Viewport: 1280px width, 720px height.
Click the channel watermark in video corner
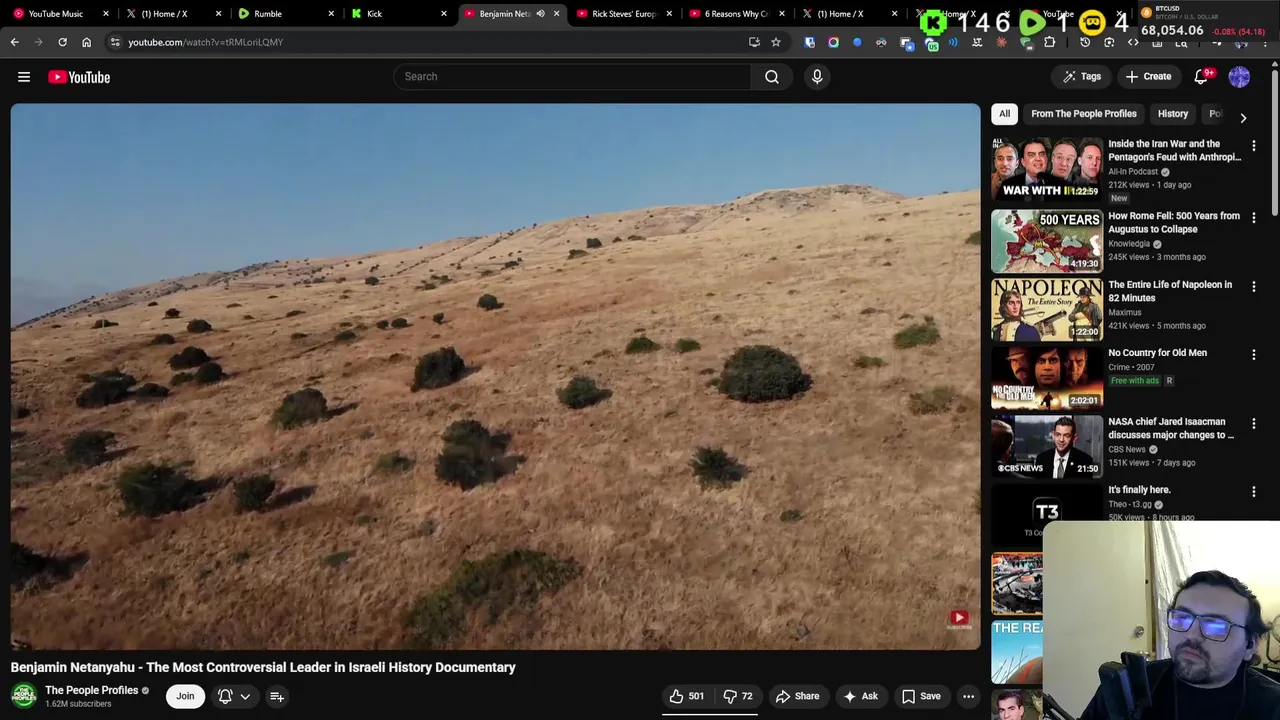click(x=959, y=620)
